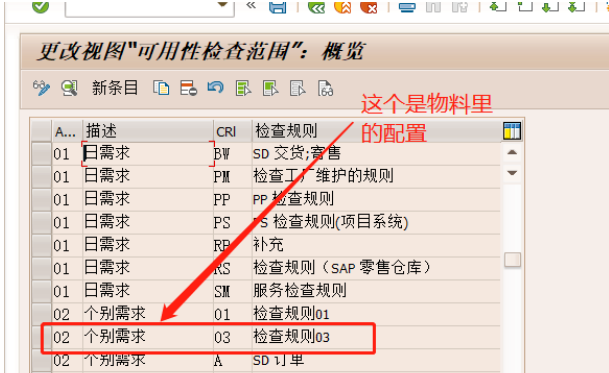Select the PP row using its row selector
Viewport: 609px width, 373px height.
(x=41, y=200)
